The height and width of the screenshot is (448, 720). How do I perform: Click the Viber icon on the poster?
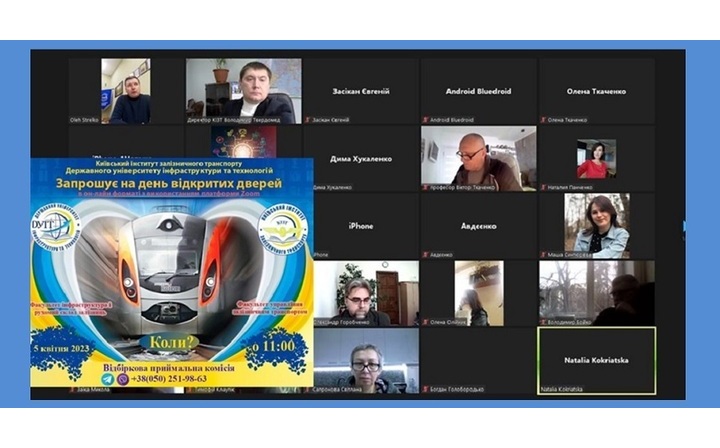(x=123, y=379)
